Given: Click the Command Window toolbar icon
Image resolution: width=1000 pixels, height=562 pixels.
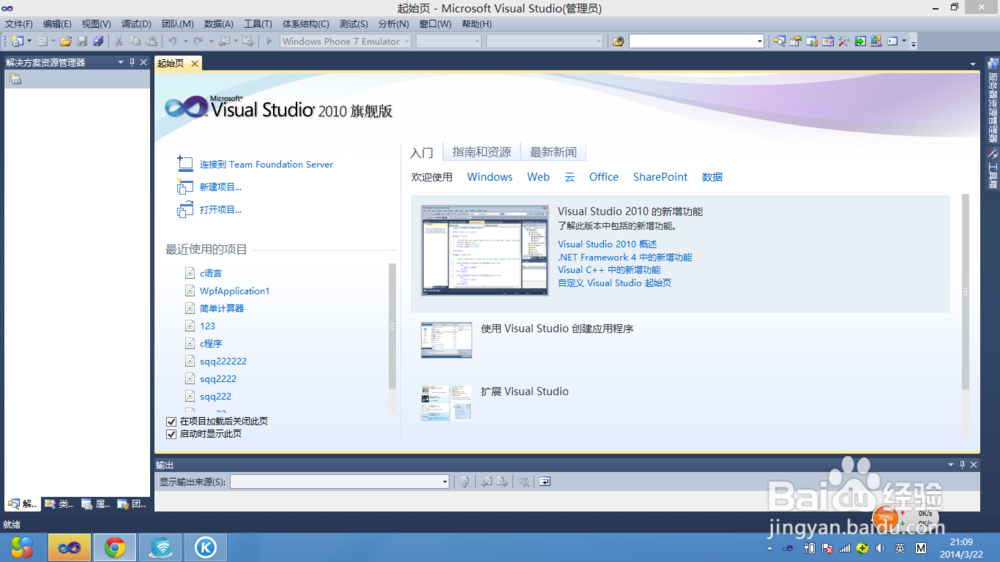Looking at the screenshot, I should pyautogui.click(x=892, y=41).
